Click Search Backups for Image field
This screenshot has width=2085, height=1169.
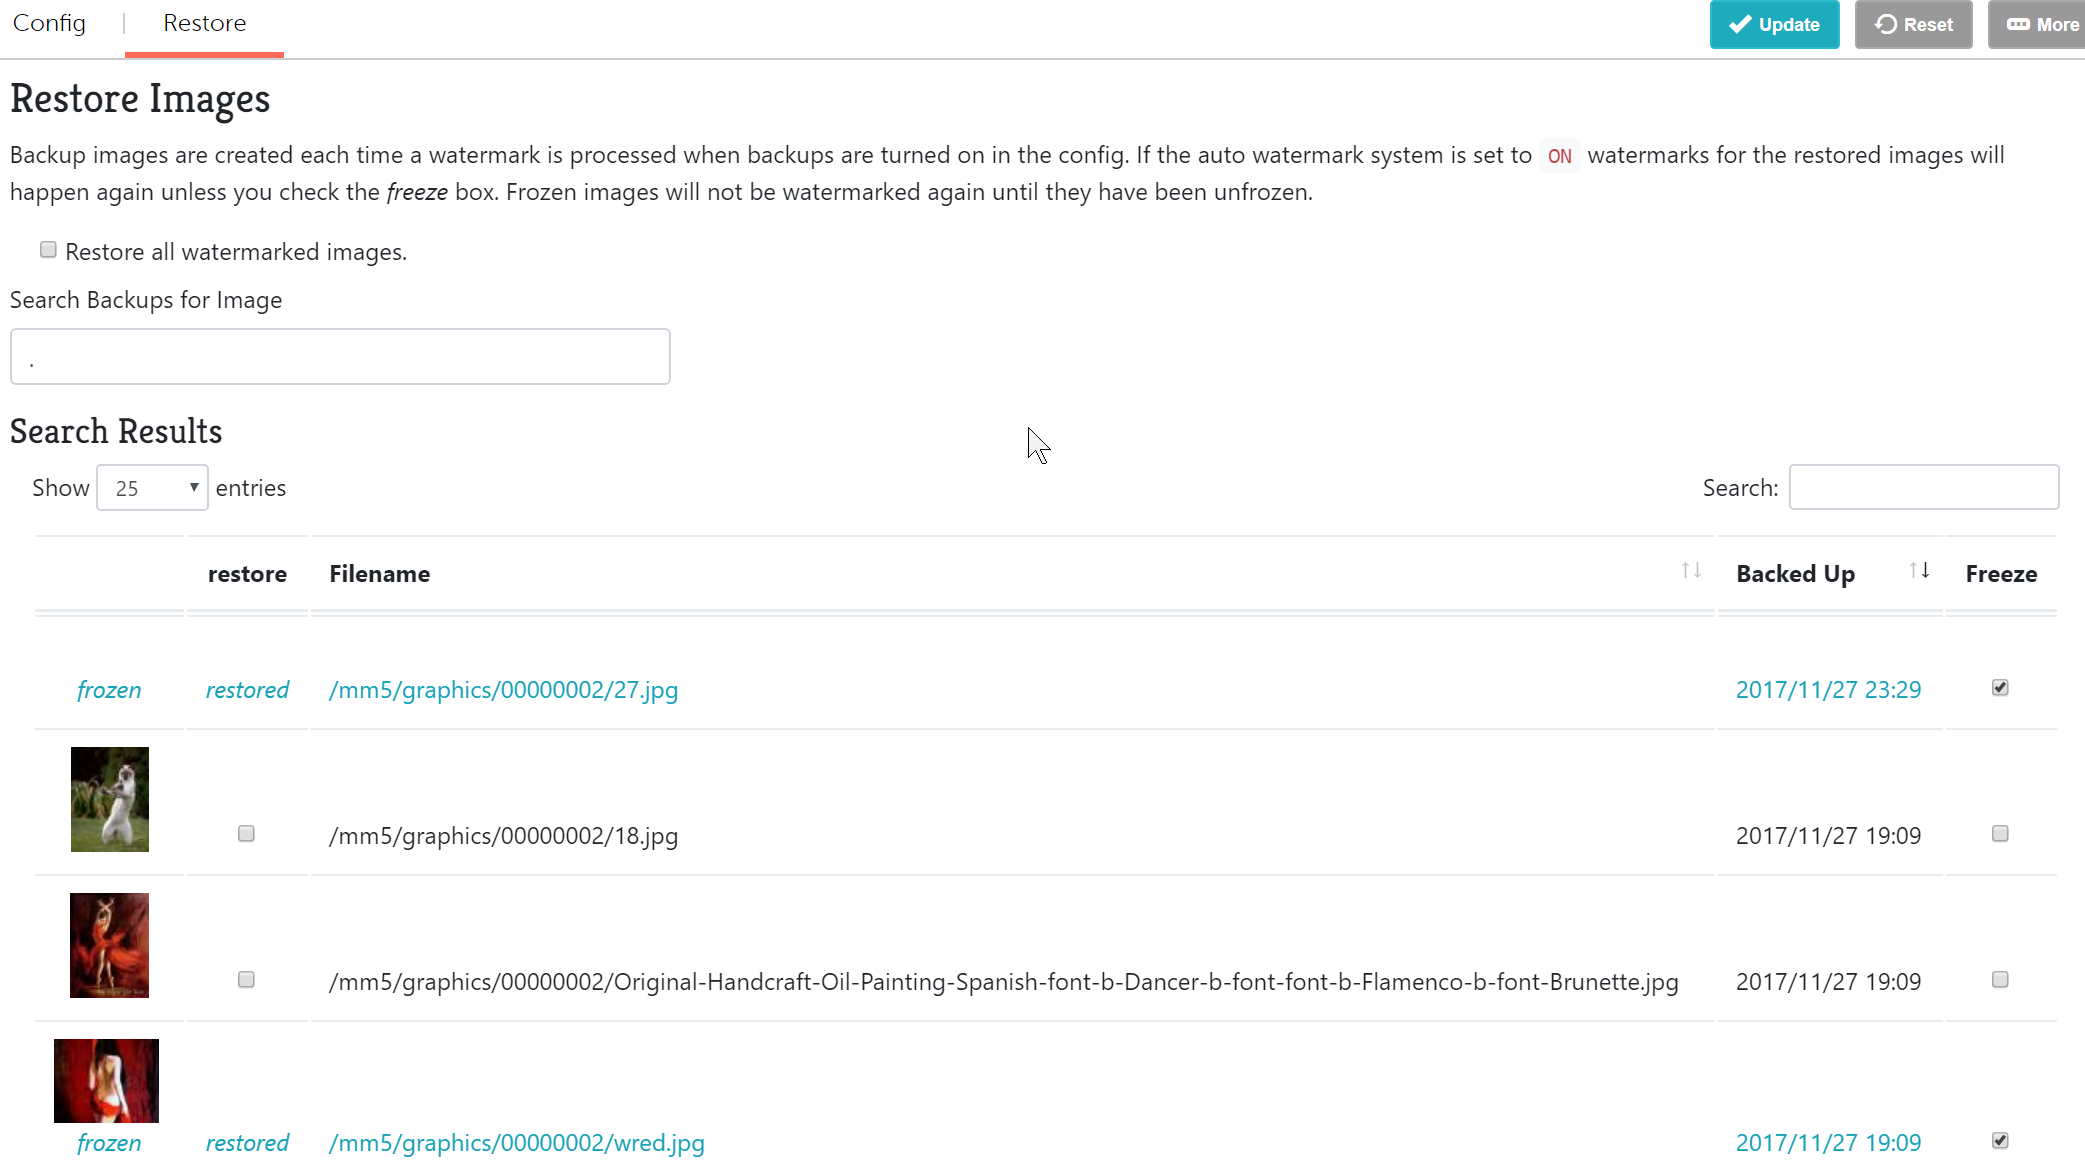(340, 357)
